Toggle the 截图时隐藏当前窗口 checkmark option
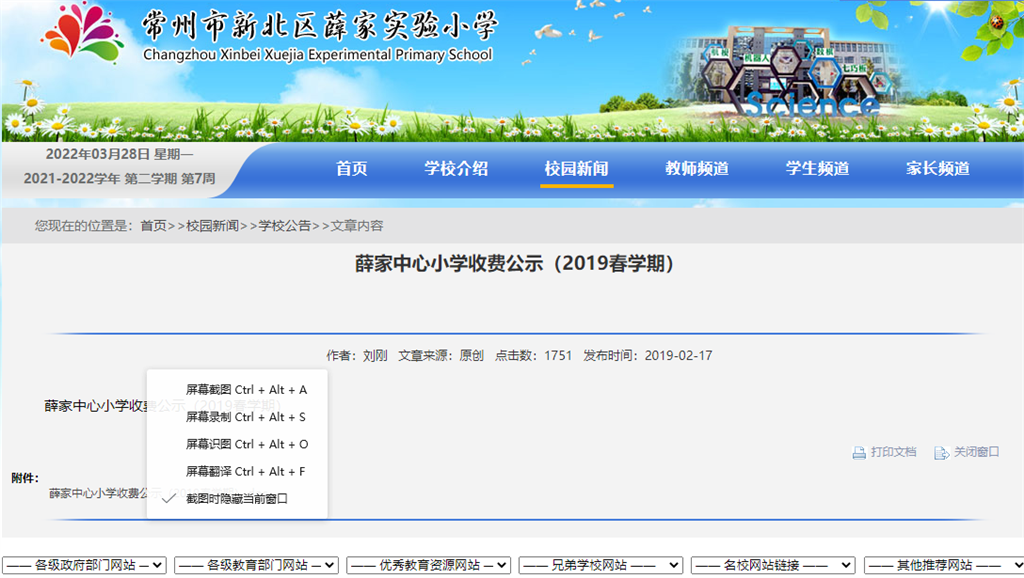The image size is (1024, 578). pyautogui.click(x=237, y=498)
